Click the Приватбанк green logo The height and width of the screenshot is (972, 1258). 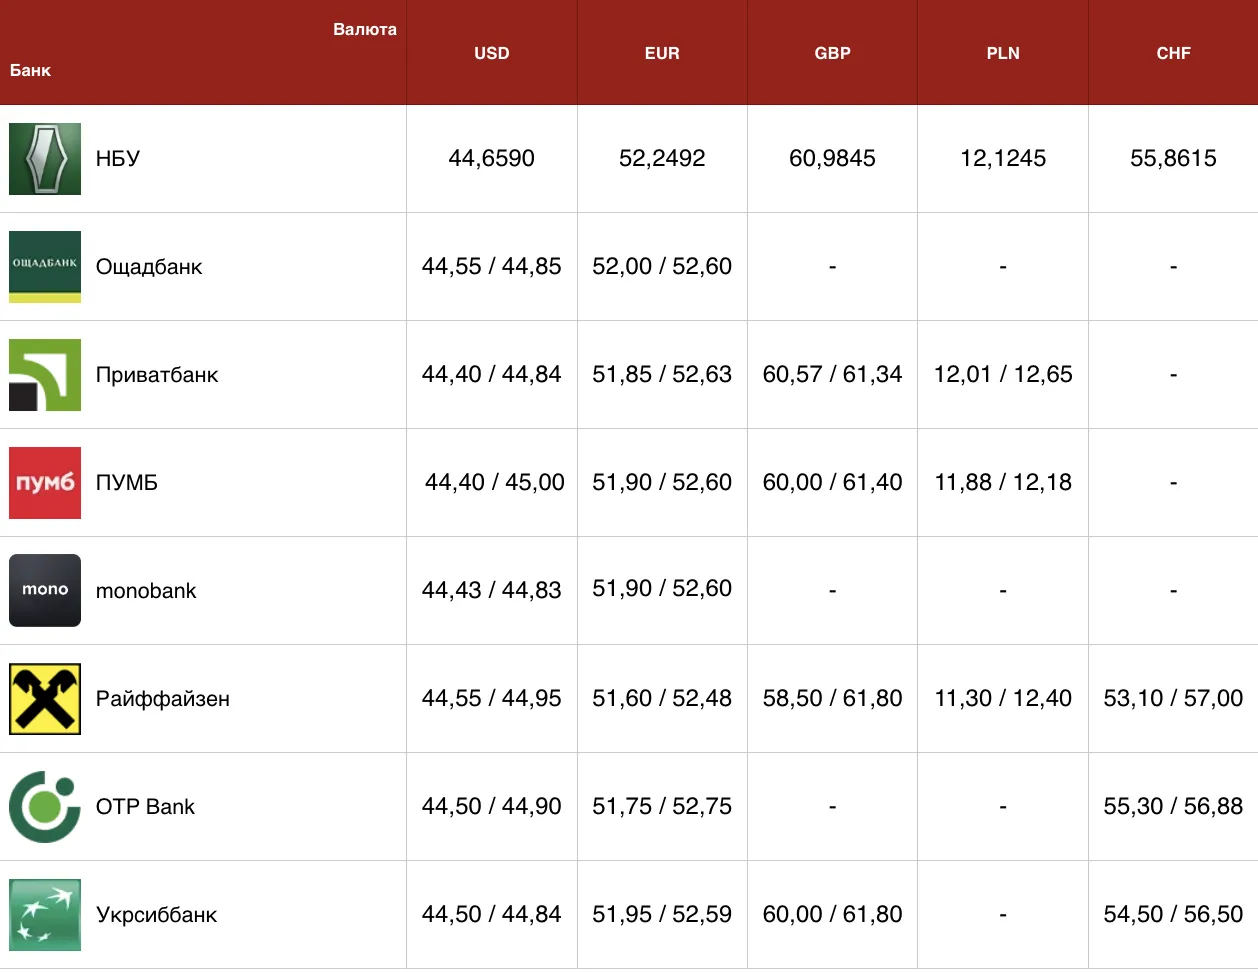pos(45,375)
